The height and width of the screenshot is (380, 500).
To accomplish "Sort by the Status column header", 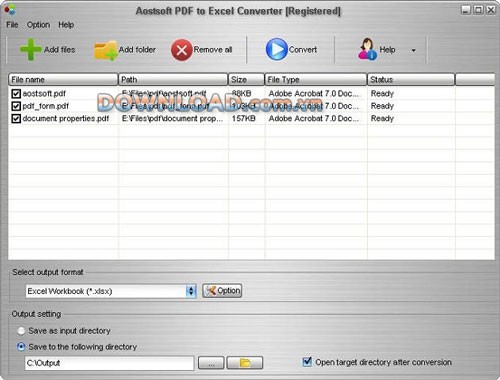I will point(411,80).
